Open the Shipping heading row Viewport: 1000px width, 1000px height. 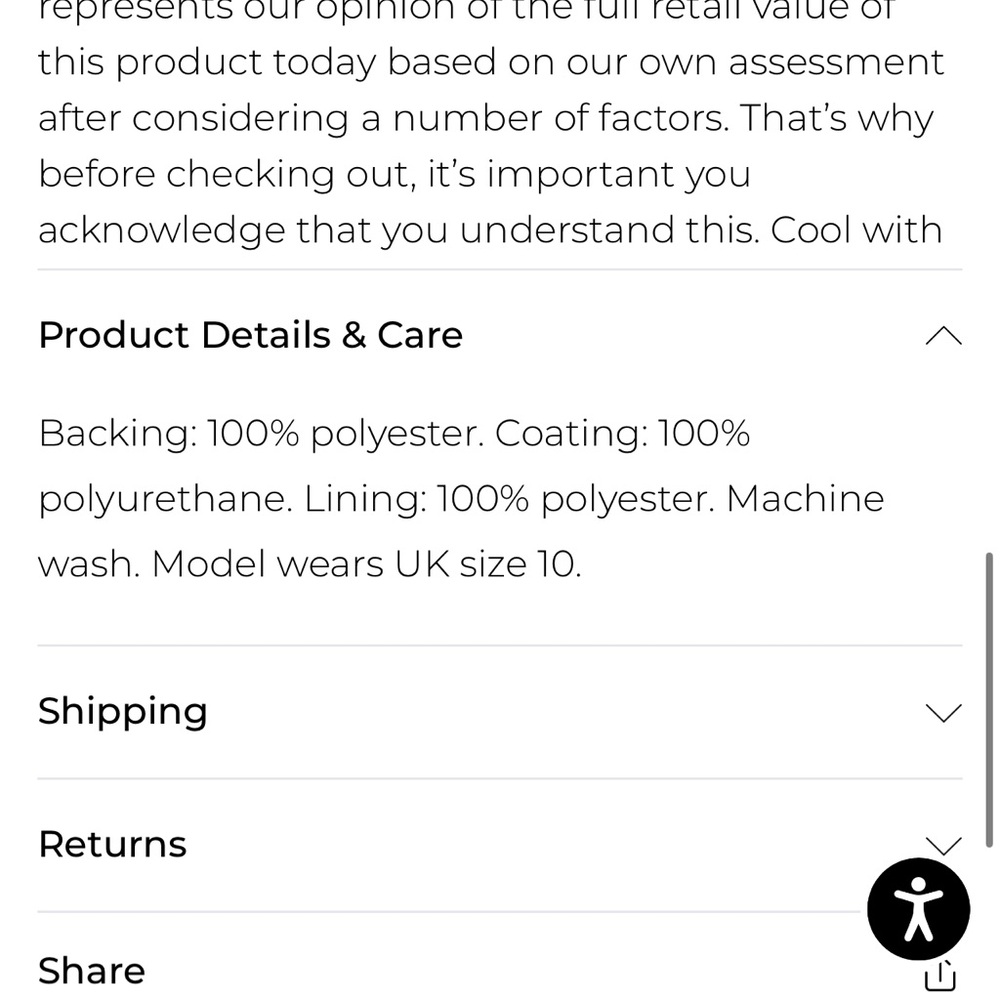[x=499, y=712]
